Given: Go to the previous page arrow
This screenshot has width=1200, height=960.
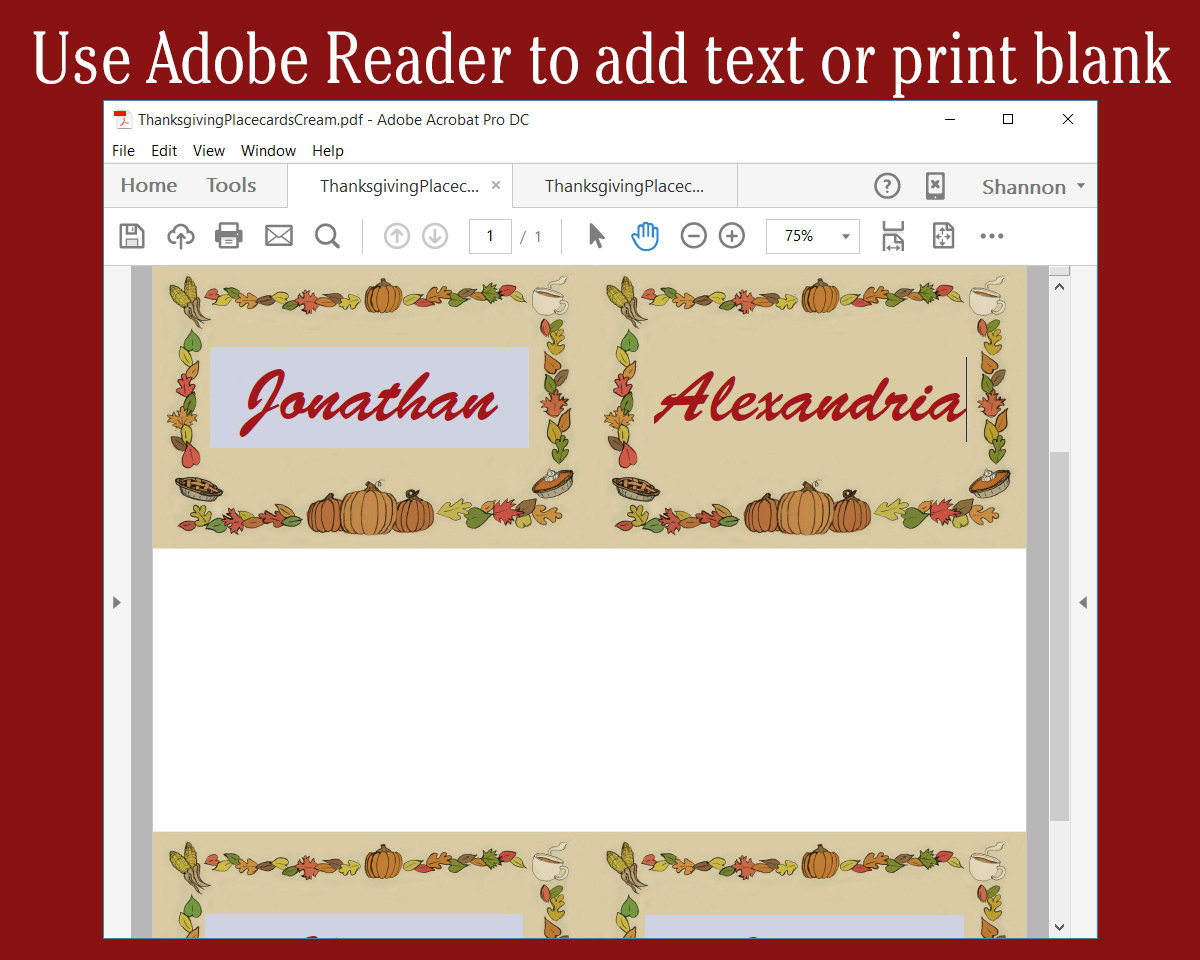Looking at the screenshot, I should click(x=397, y=236).
